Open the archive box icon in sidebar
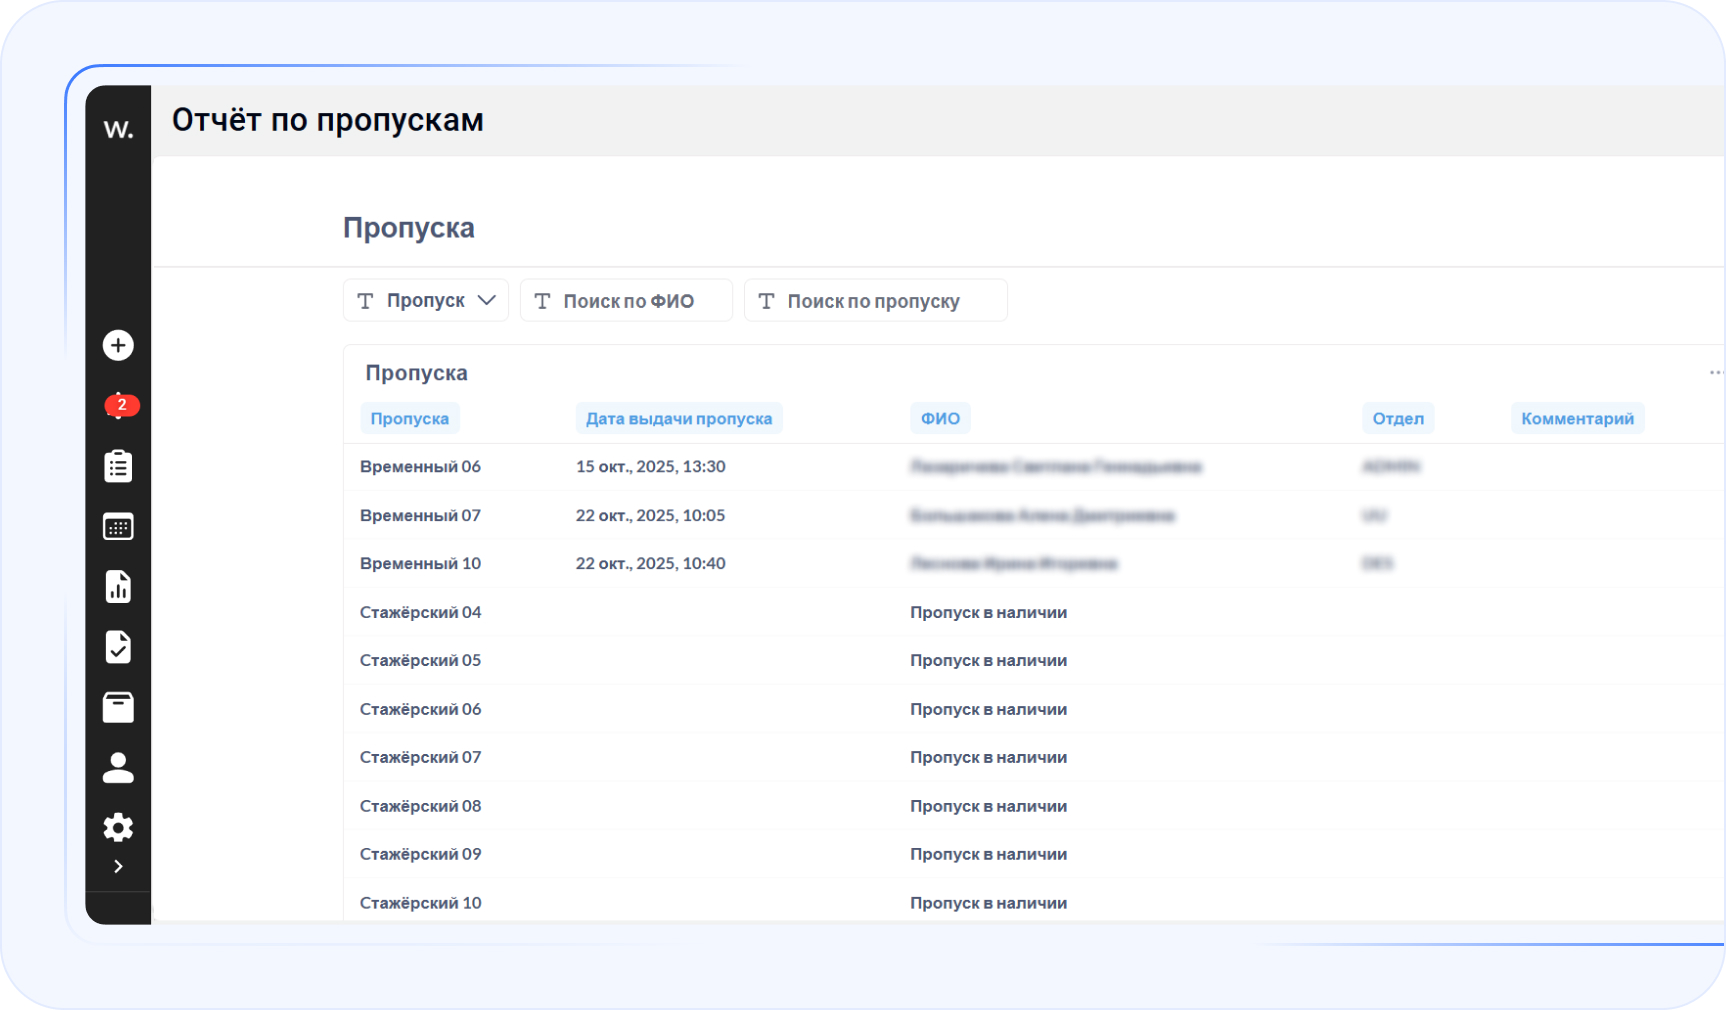The width and height of the screenshot is (1726, 1010). (x=118, y=707)
